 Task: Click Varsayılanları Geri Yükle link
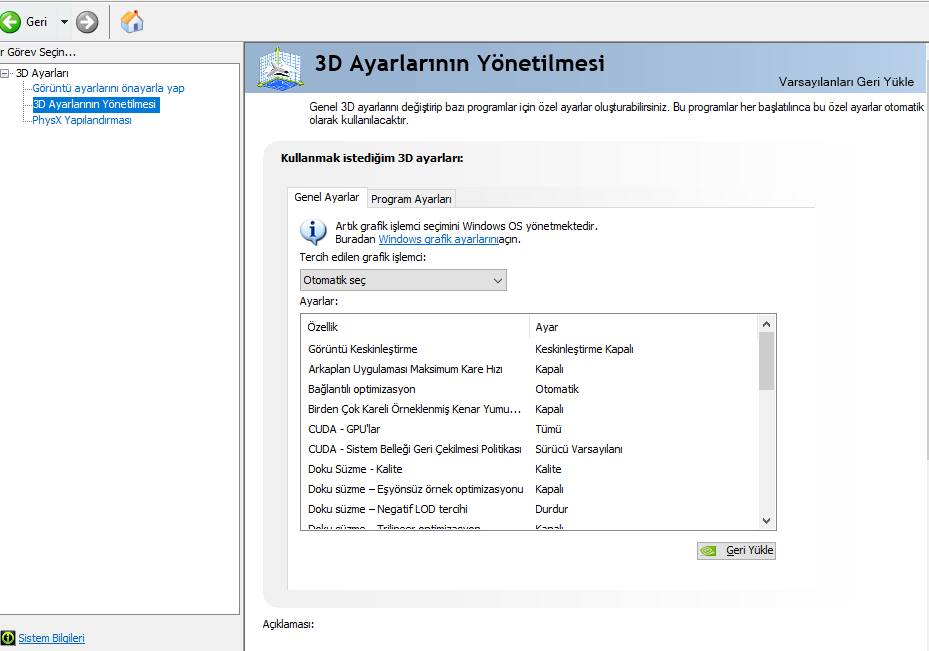click(845, 82)
